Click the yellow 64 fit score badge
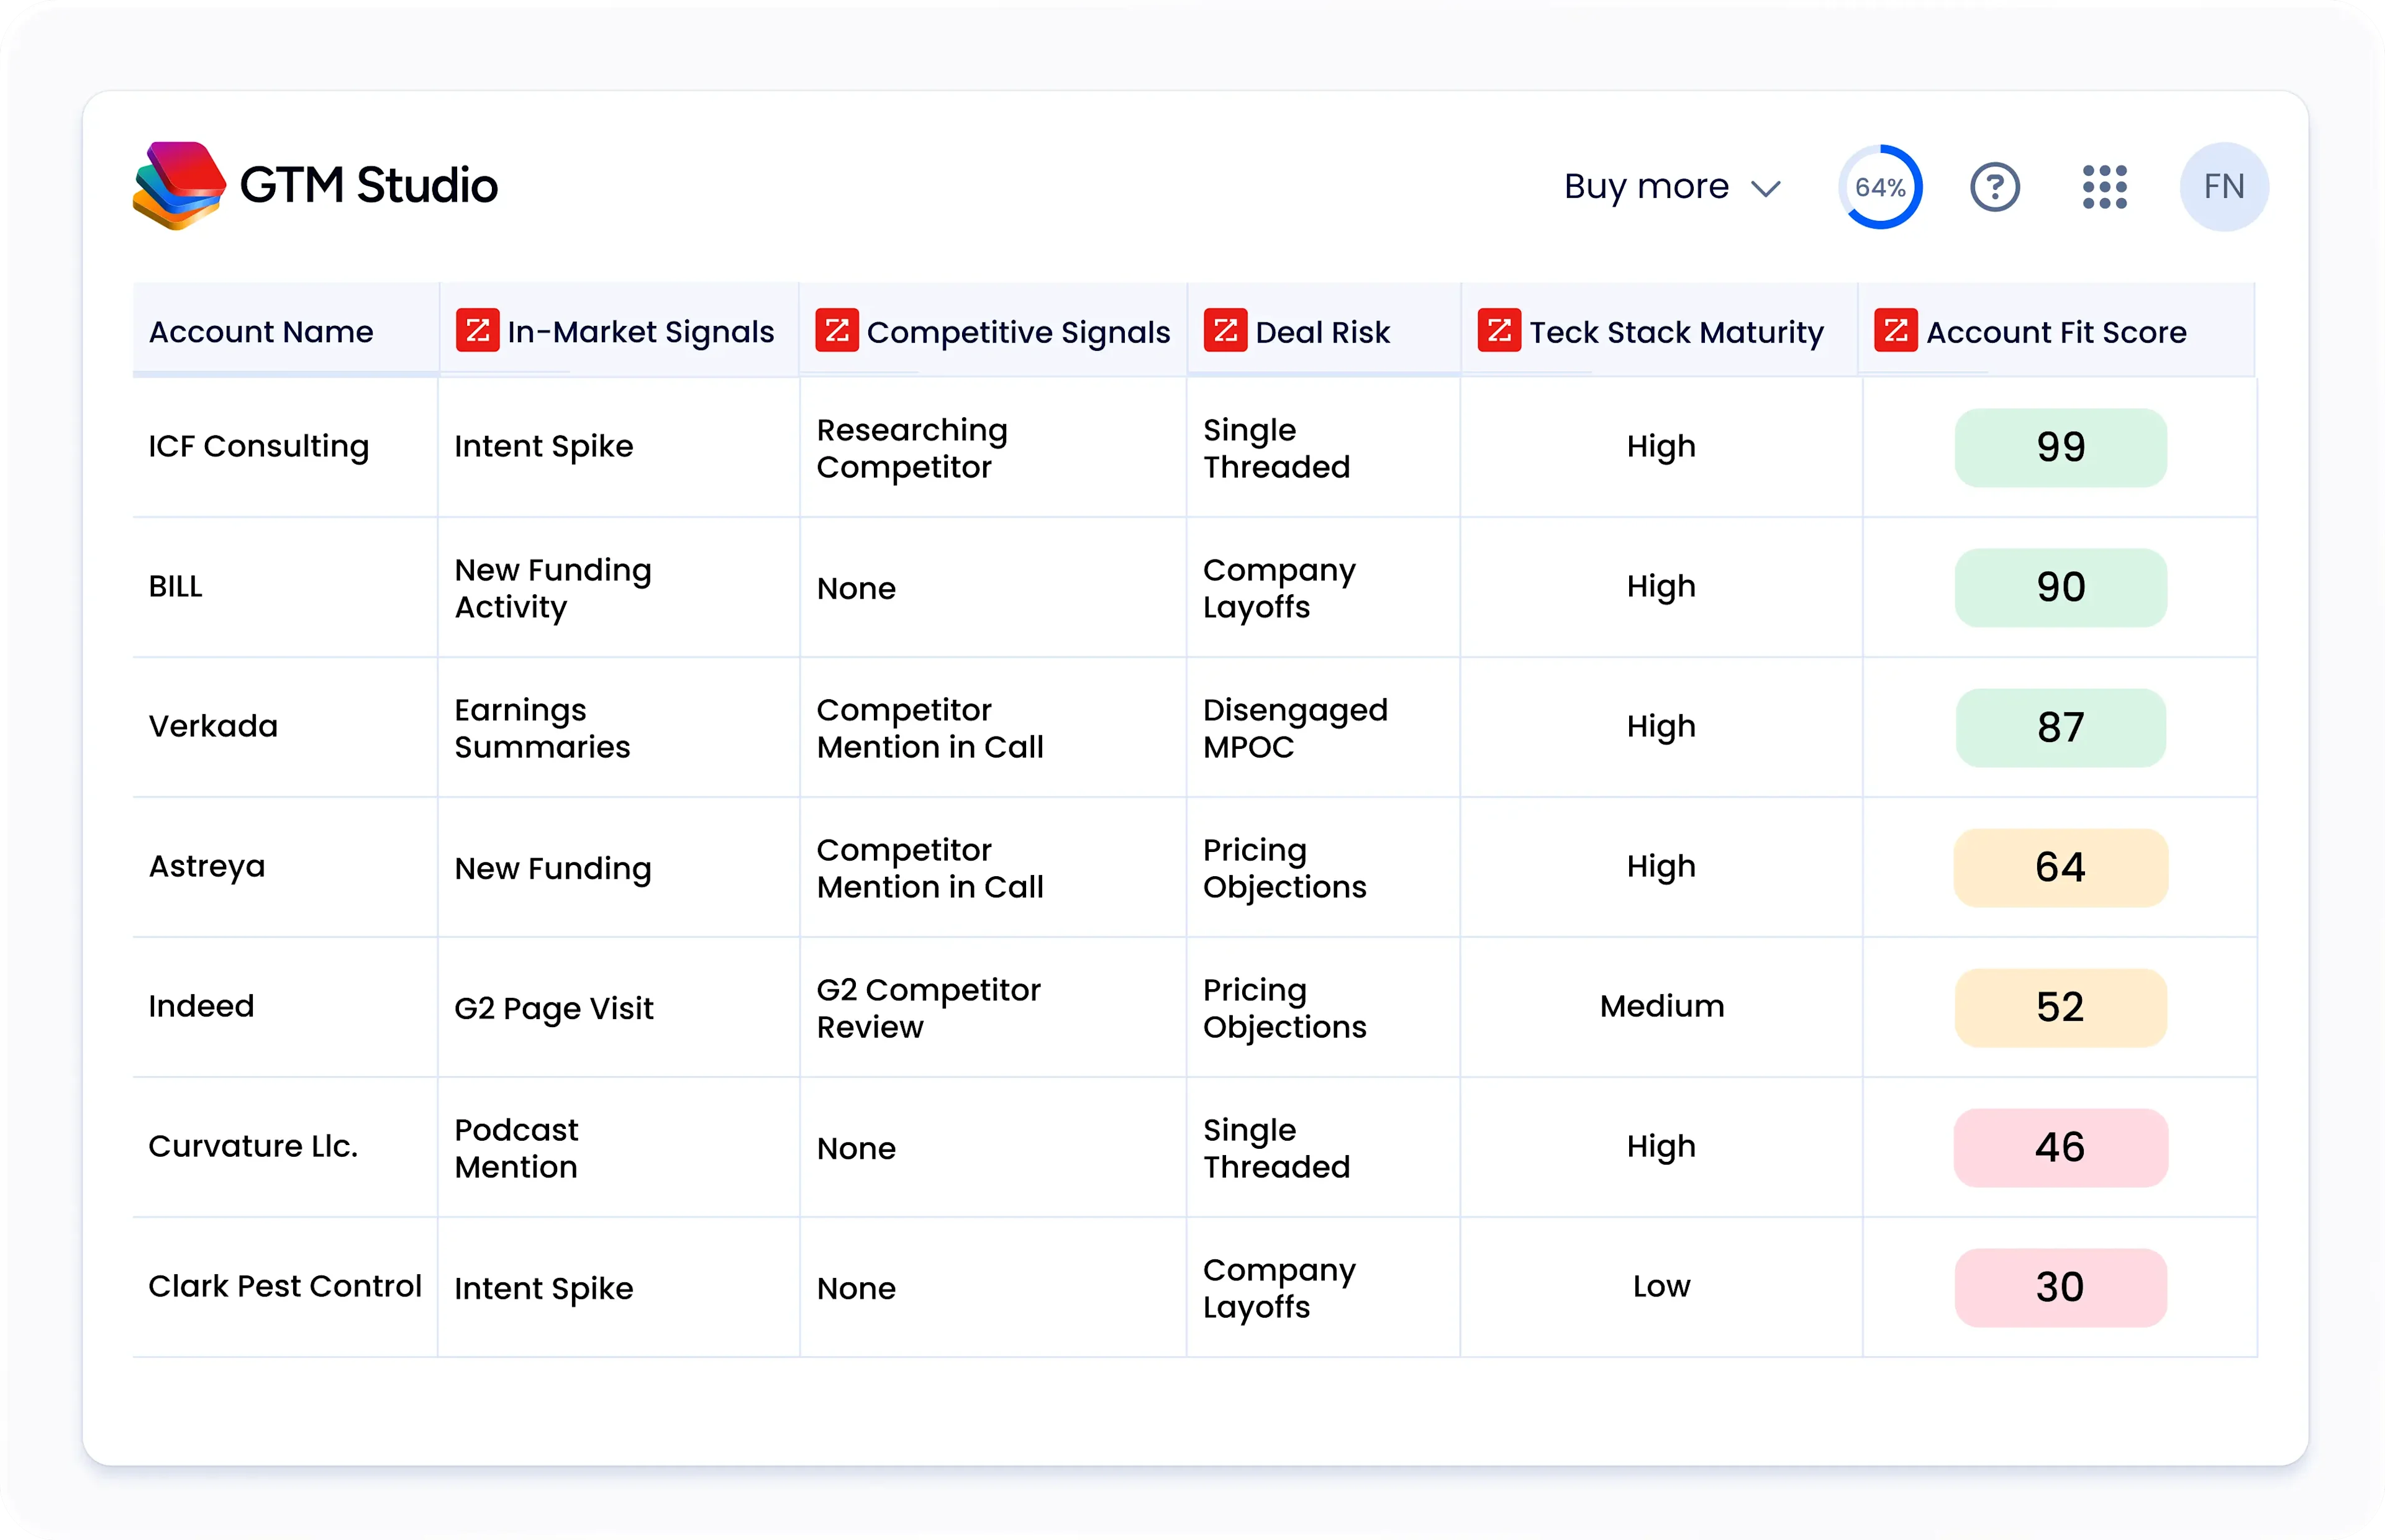The image size is (2385, 1540). tap(2061, 867)
